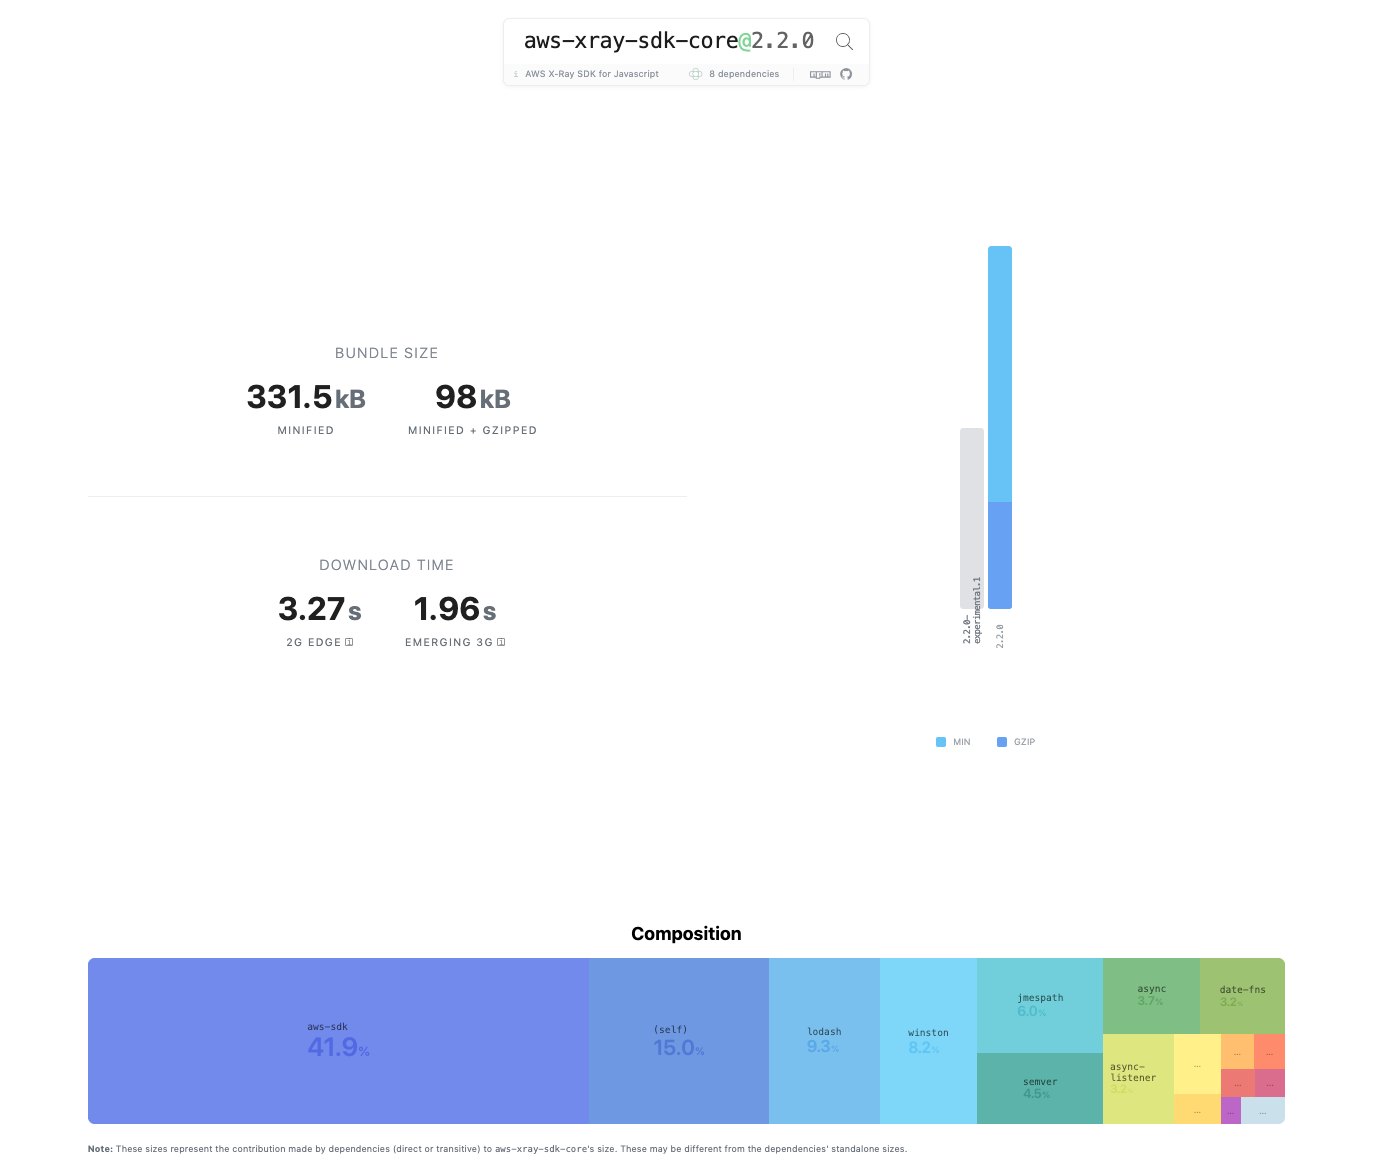Open the GitHub repository icon
The image size is (1389, 1169).
pos(846,74)
